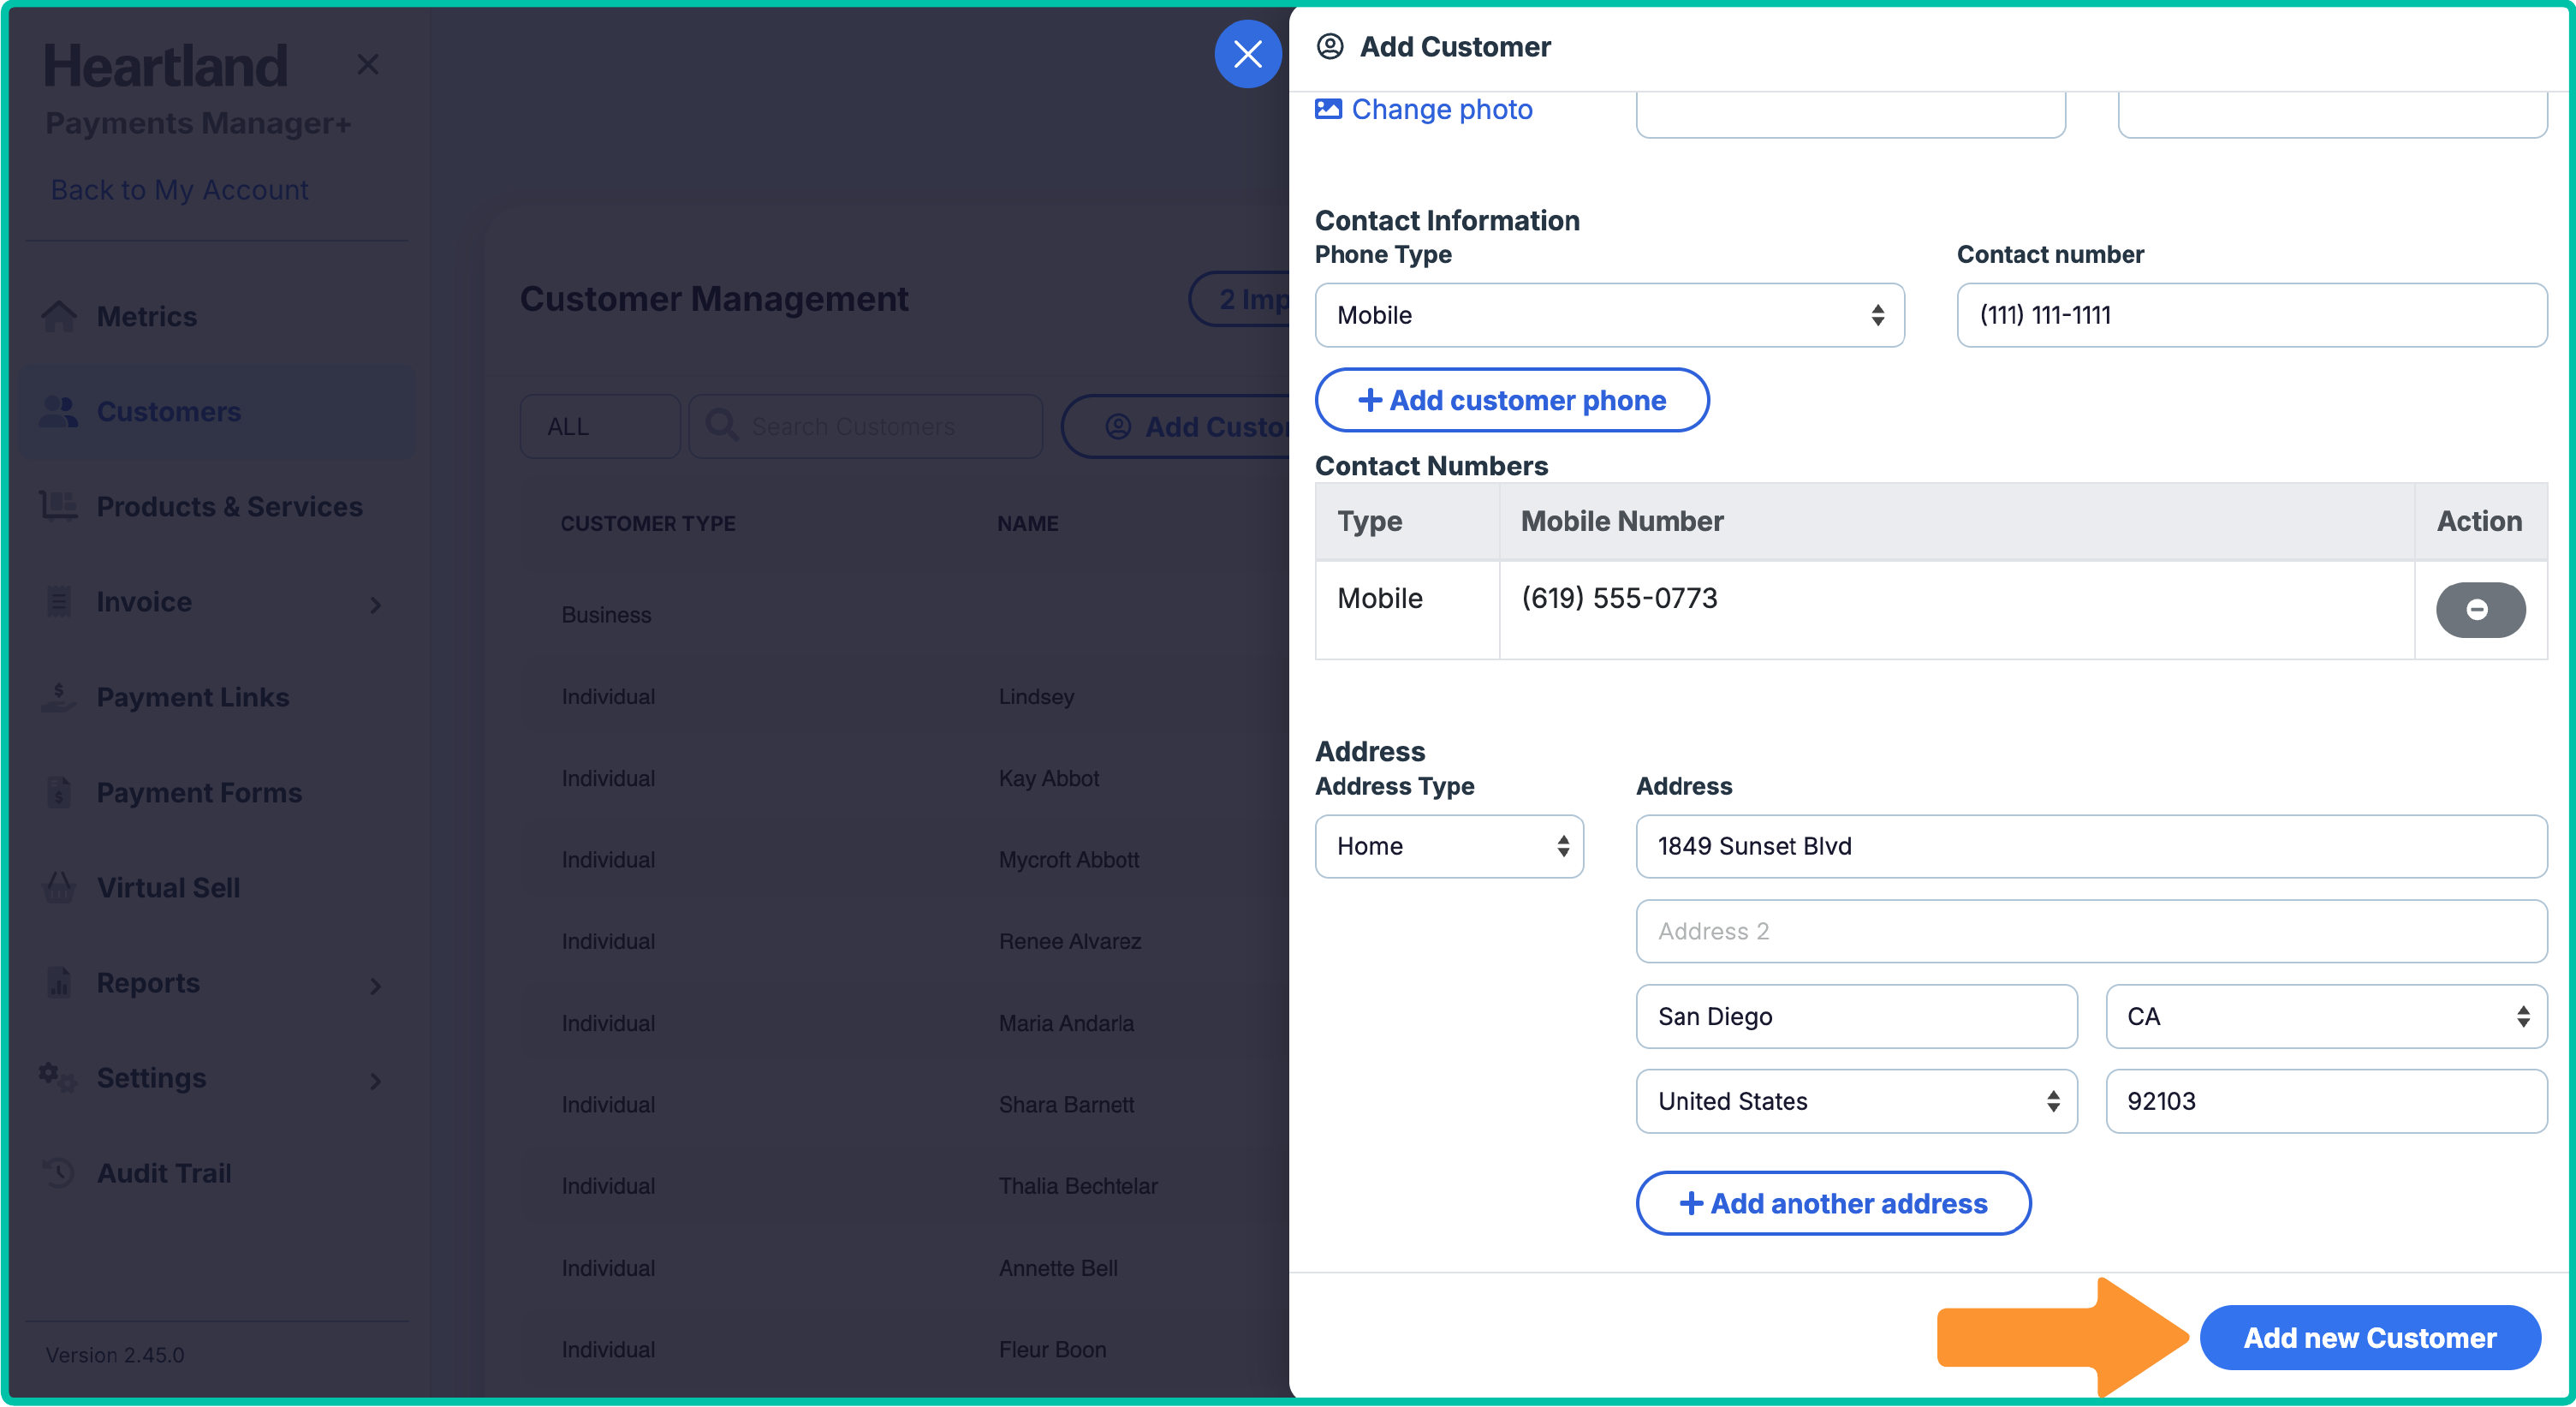Expand the Invoice submenu chevron
This screenshot has width=2576, height=1407.
375,604
